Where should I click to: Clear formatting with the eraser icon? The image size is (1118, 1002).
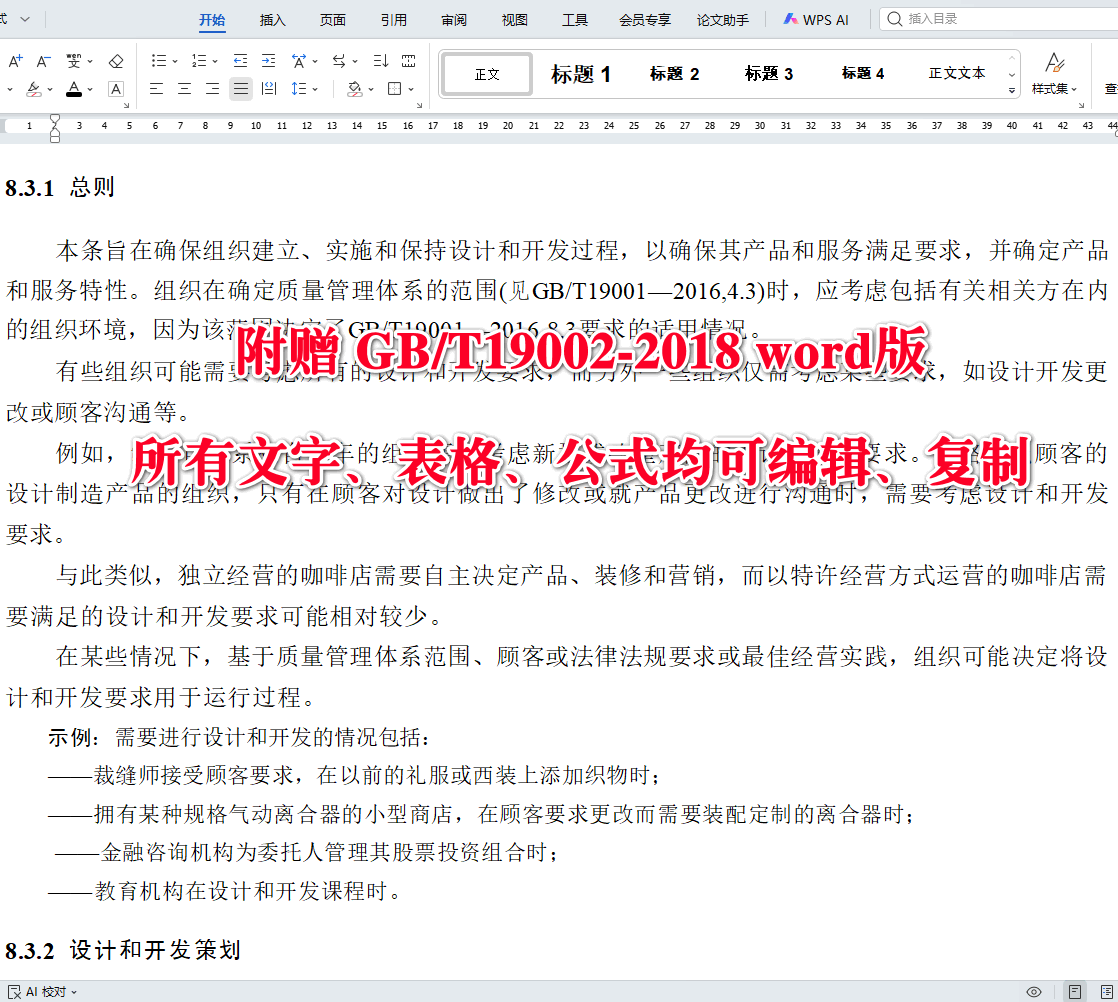pyautogui.click(x=116, y=61)
